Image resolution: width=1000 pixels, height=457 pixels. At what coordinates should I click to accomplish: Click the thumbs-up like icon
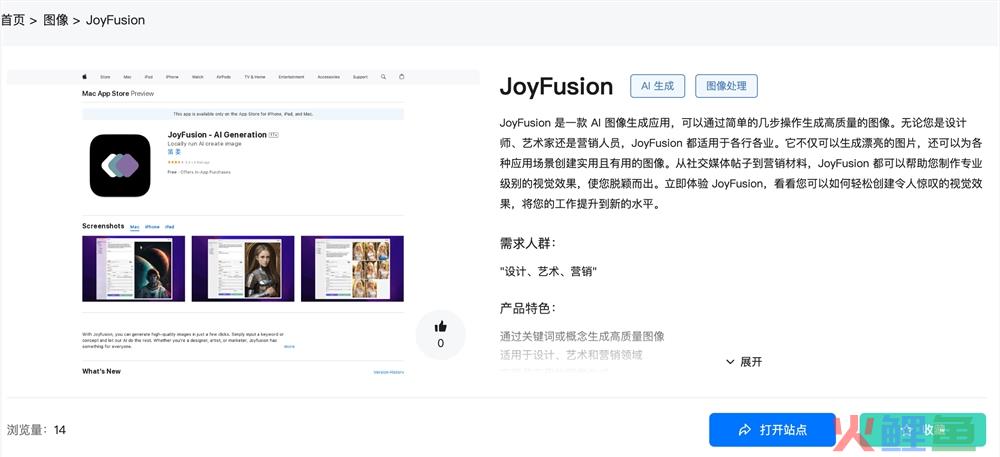coord(440,326)
